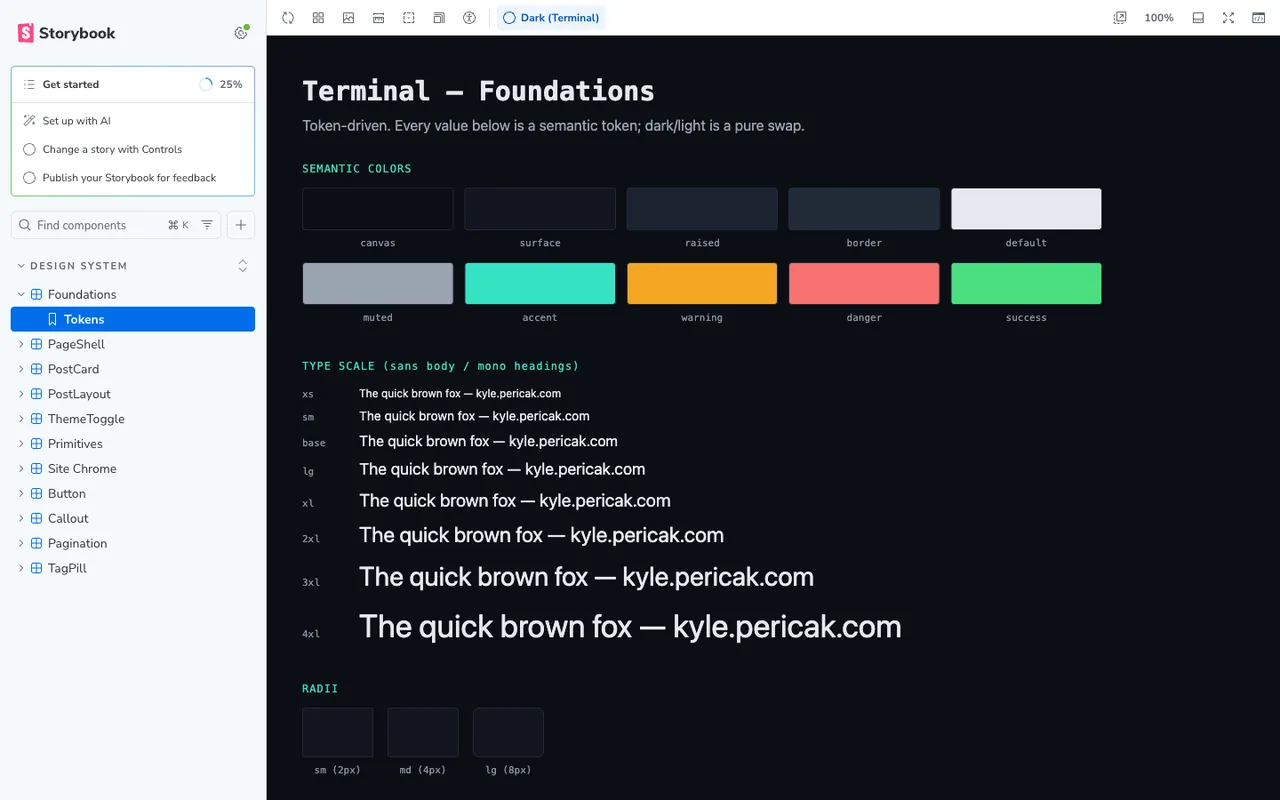Toggle the measure ruler toolbar icon

[378, 18]
